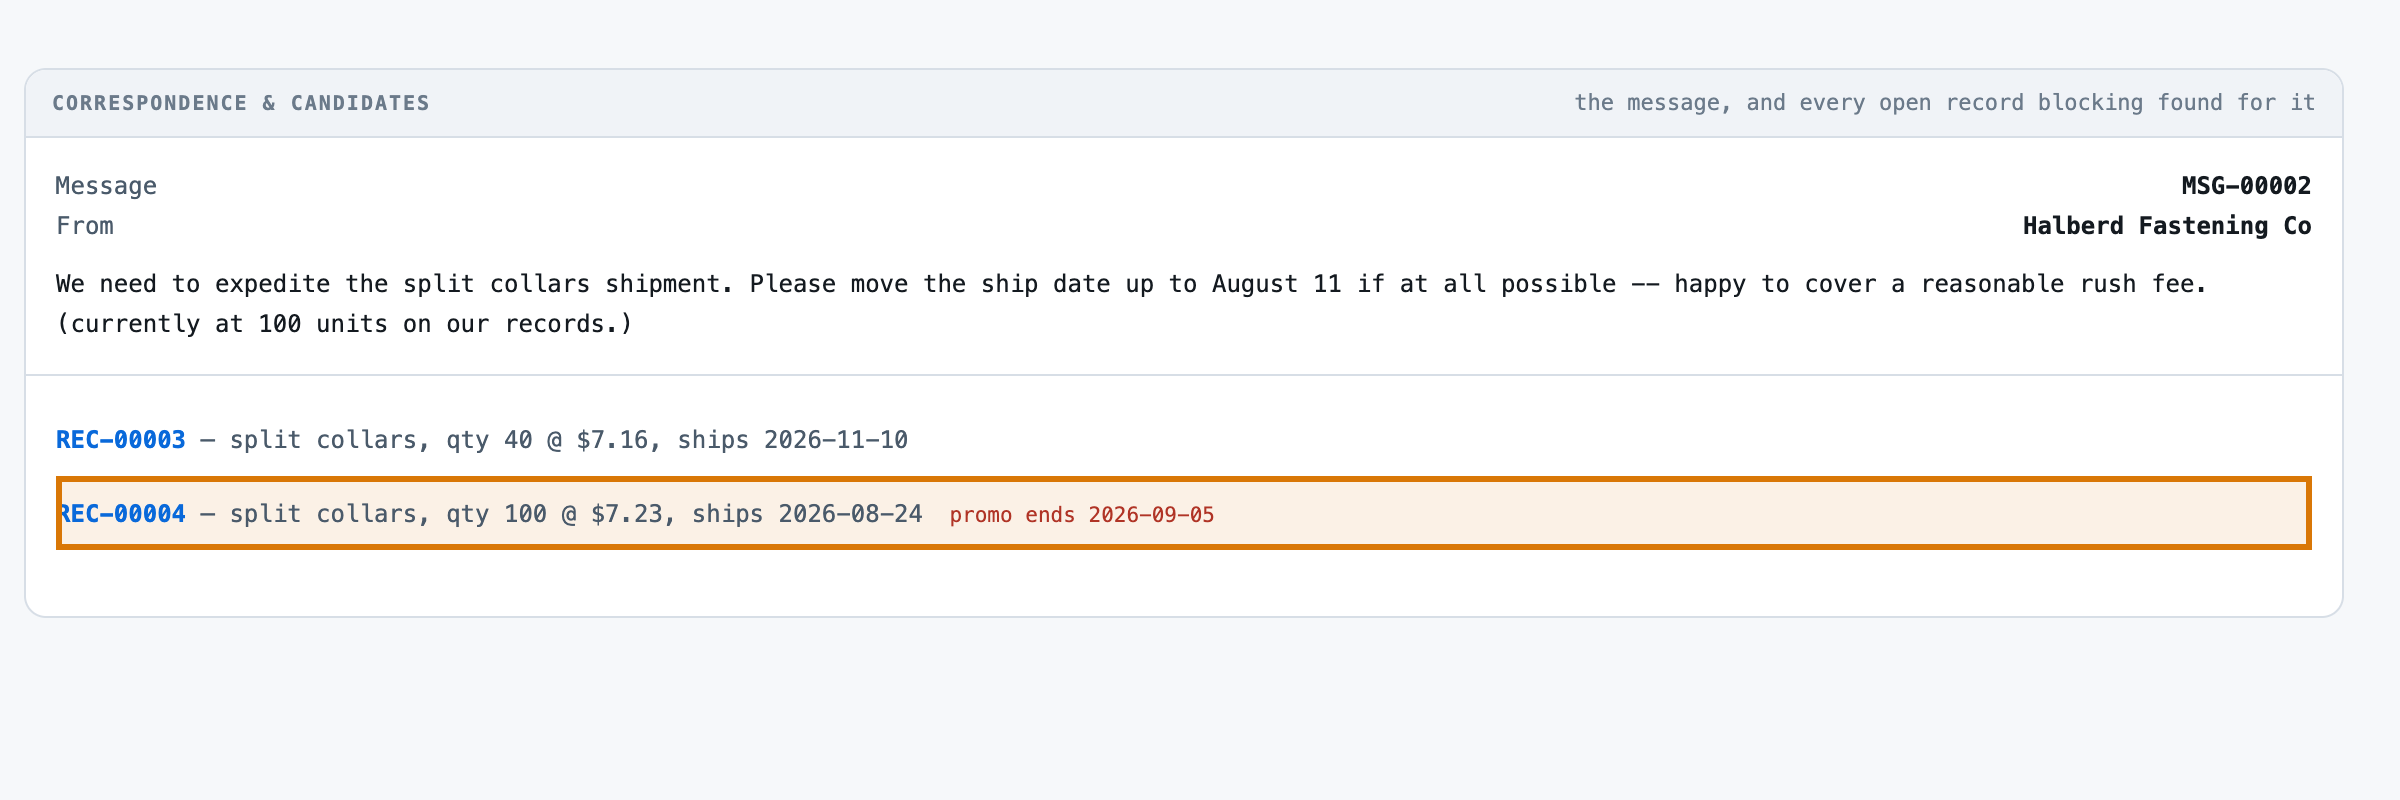Image resolution: width=2400 pixels, height=800 pixels.
Task: Click the MSG-00002 message identifier
Action: 2246,186
